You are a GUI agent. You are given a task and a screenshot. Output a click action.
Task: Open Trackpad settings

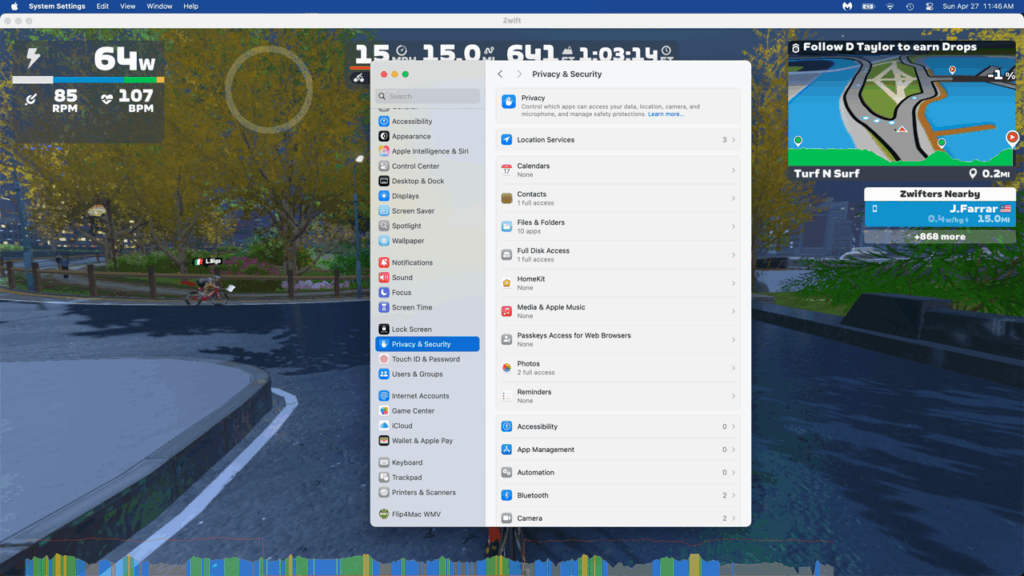pos(428,478)
